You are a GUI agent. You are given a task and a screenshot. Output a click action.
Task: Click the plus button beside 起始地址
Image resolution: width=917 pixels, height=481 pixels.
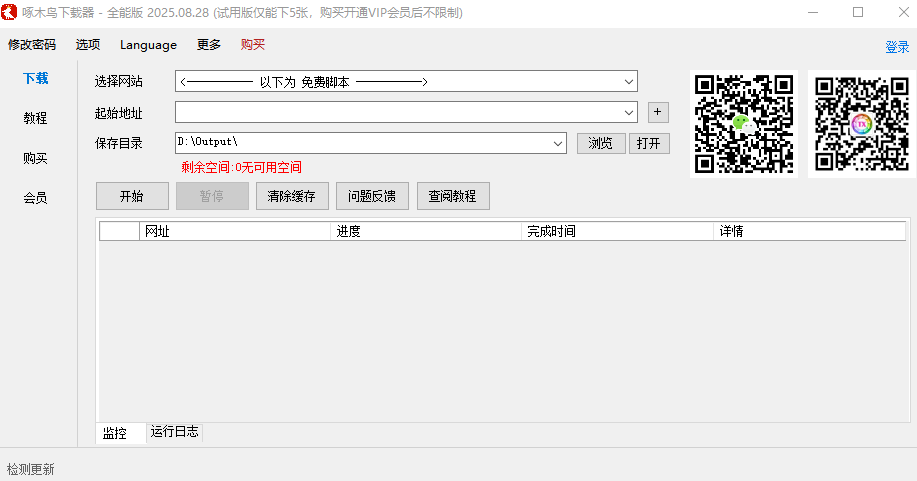point(658,112)
